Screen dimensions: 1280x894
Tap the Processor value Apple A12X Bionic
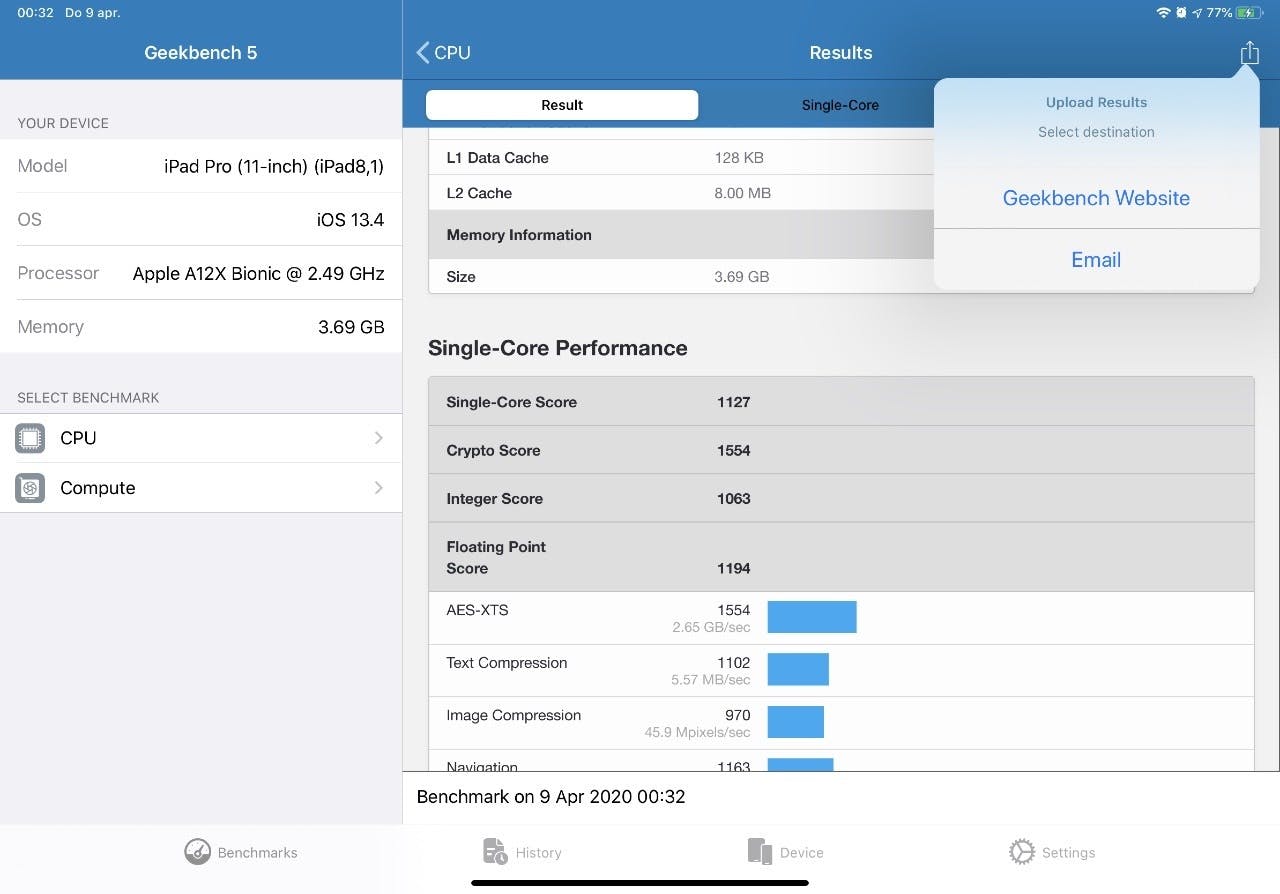tap(259, 273)
